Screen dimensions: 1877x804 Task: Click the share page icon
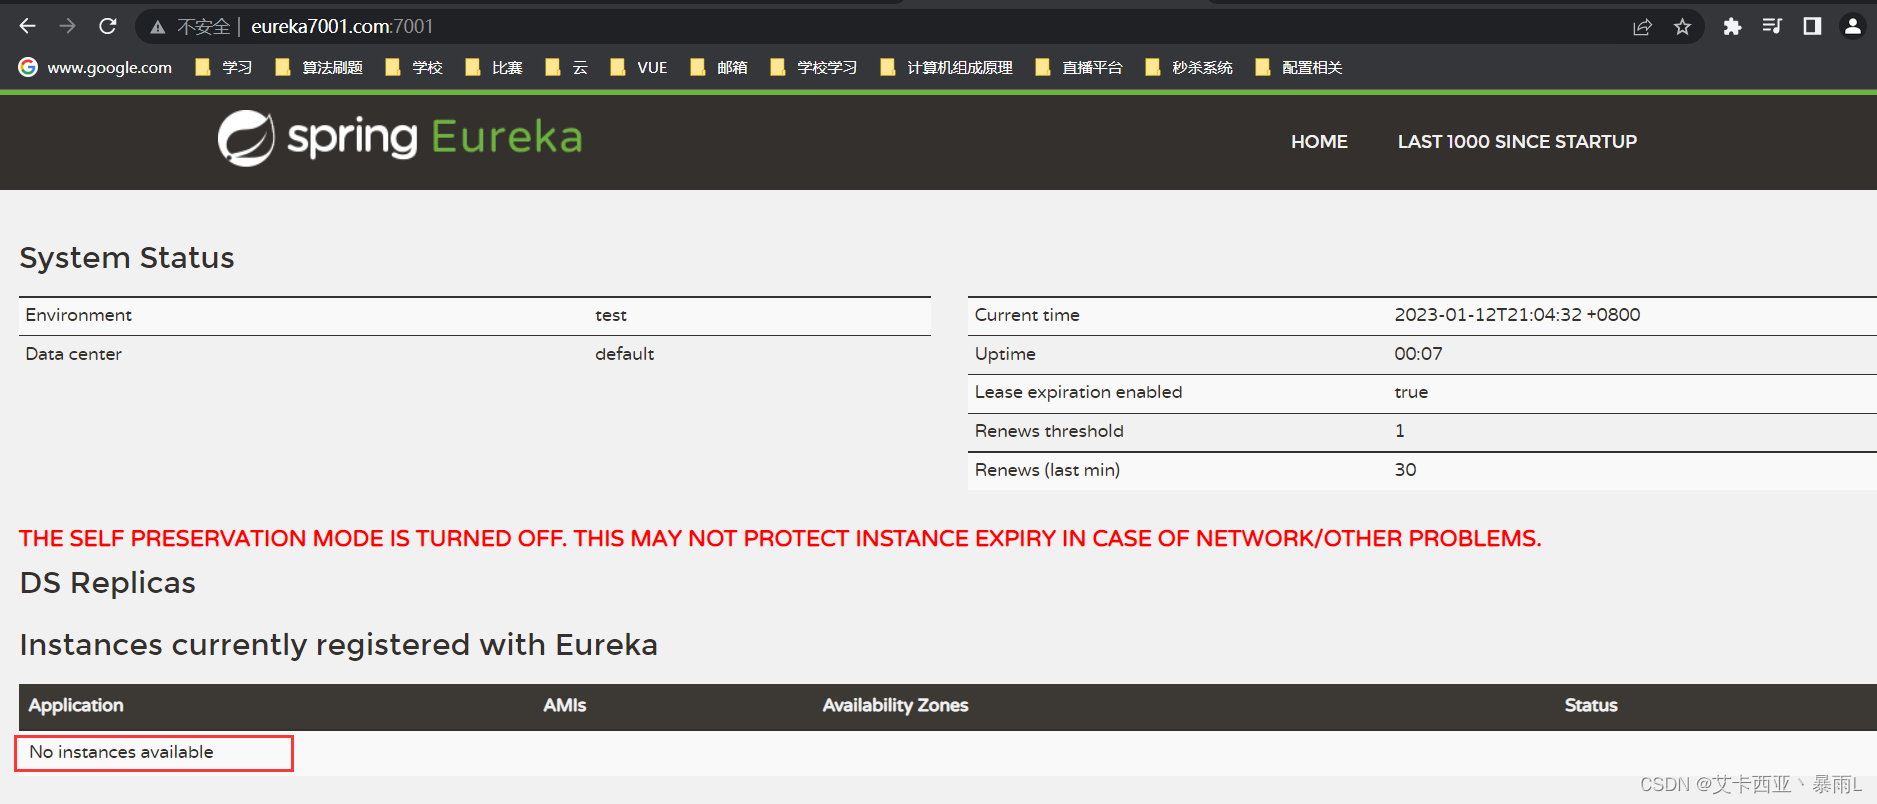pyautogui.click(x=1642, y=27)
